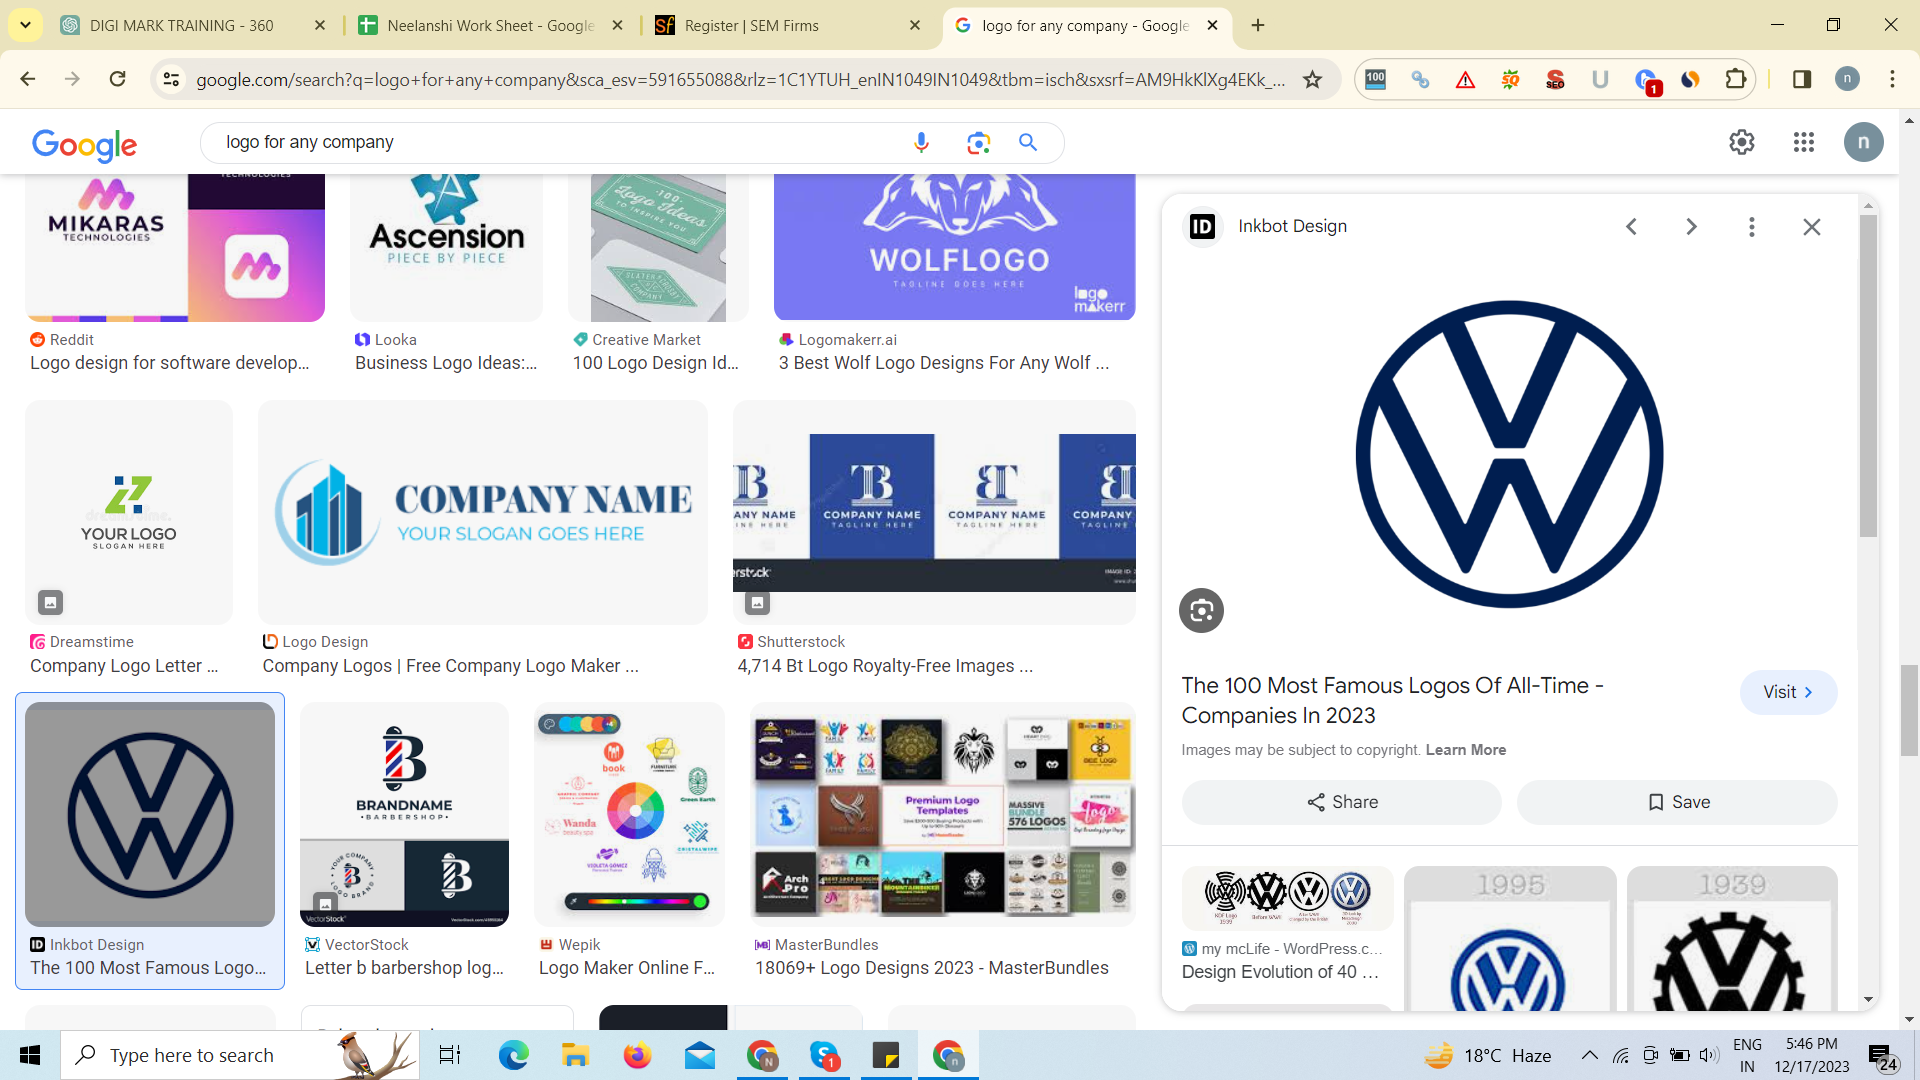Open the 1995 Volkswagen logo related image
The width and height of the screenshot is (1920, 1080).
click(x=1510, y=938)
